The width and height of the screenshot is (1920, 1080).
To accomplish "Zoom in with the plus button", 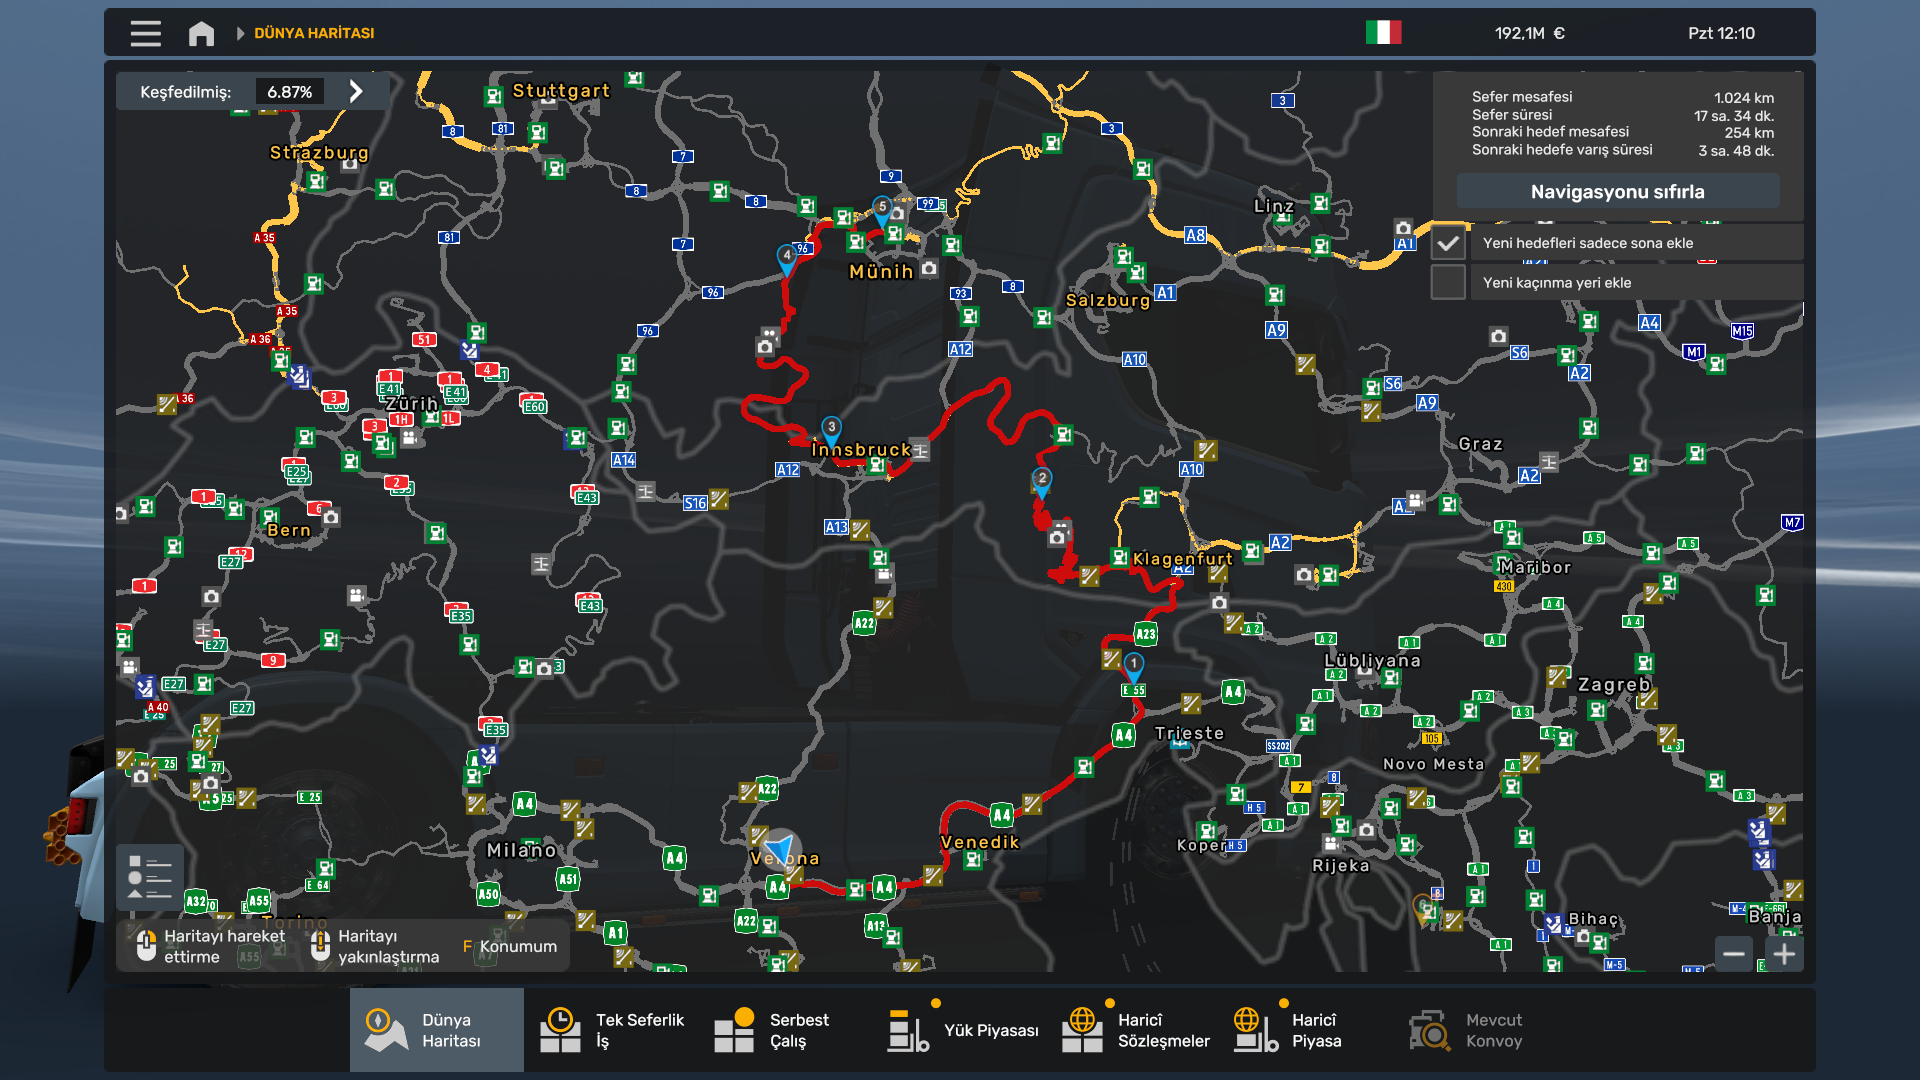I will [x=1784, y=954].
